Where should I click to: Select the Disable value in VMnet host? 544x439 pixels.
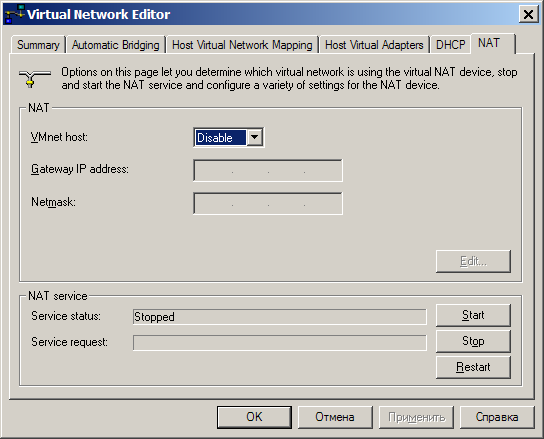click(221, 137)
